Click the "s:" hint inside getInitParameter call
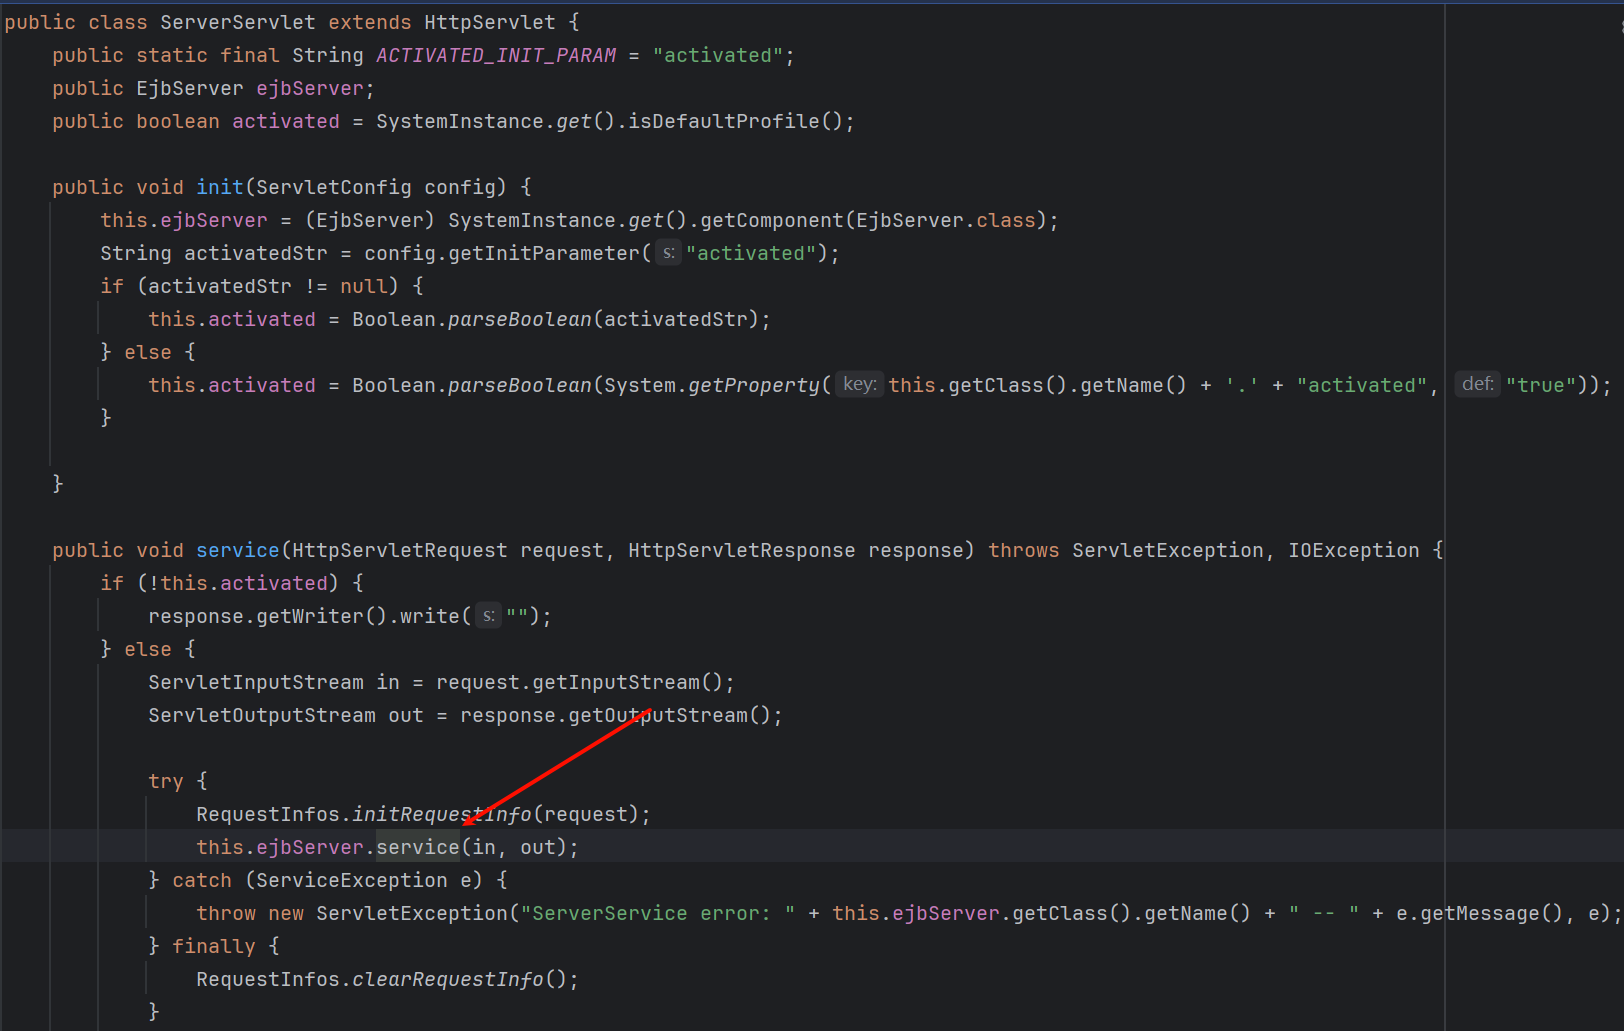Viewport: 1624px width, 1031px height. pos(669,253)
